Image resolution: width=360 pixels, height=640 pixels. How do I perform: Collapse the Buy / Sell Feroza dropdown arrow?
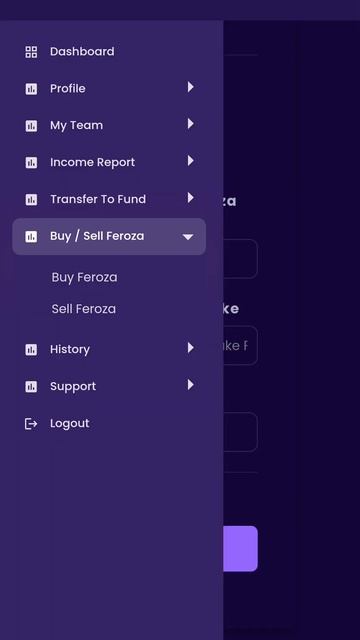pyautogui.click(x=188, y=237)
